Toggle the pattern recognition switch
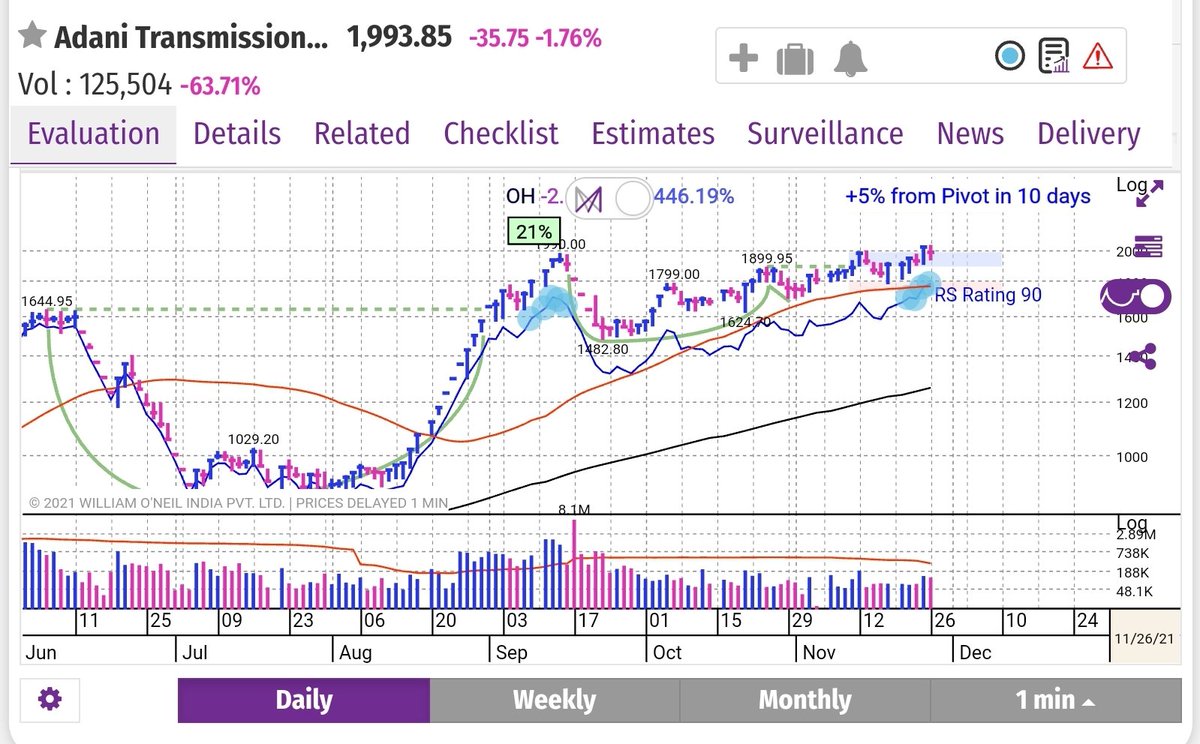Screen dimensions: 1200x744 pyautogui.click(x=608, y=199)
